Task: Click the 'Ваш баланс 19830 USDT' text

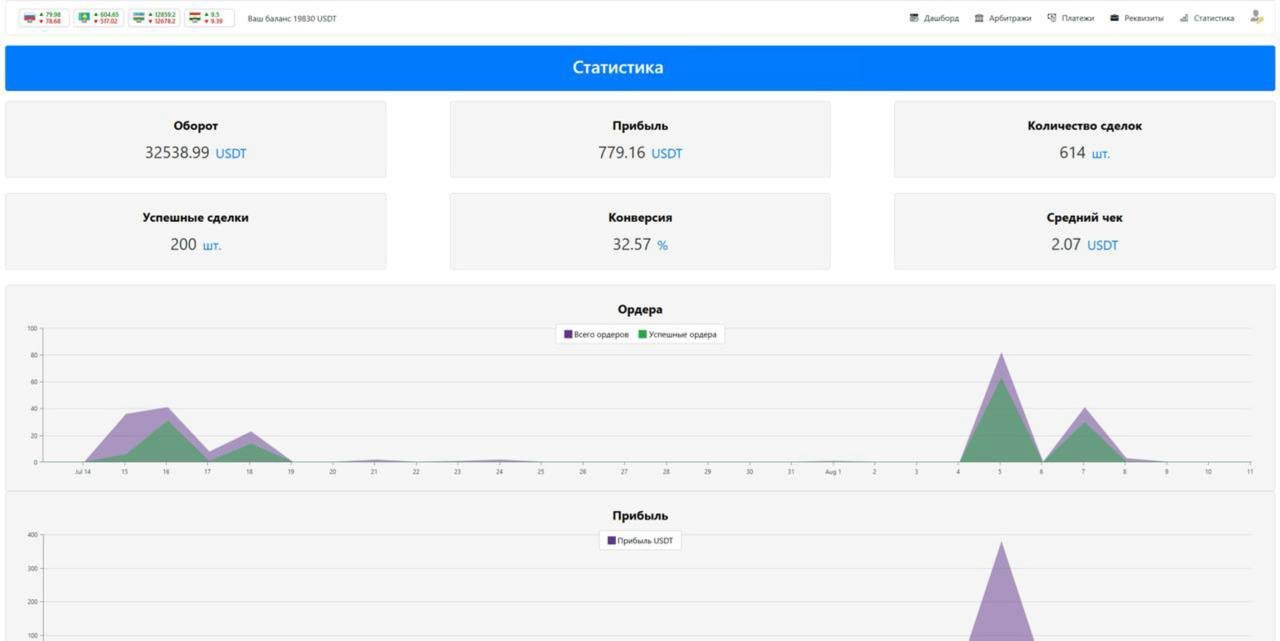Action: click(292, 18)
